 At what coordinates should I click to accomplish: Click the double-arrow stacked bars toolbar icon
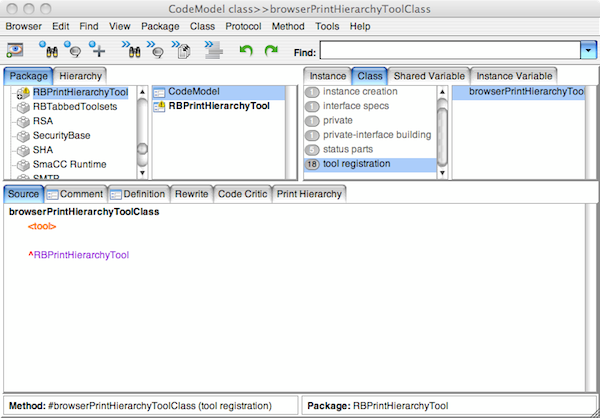point(214,50)
